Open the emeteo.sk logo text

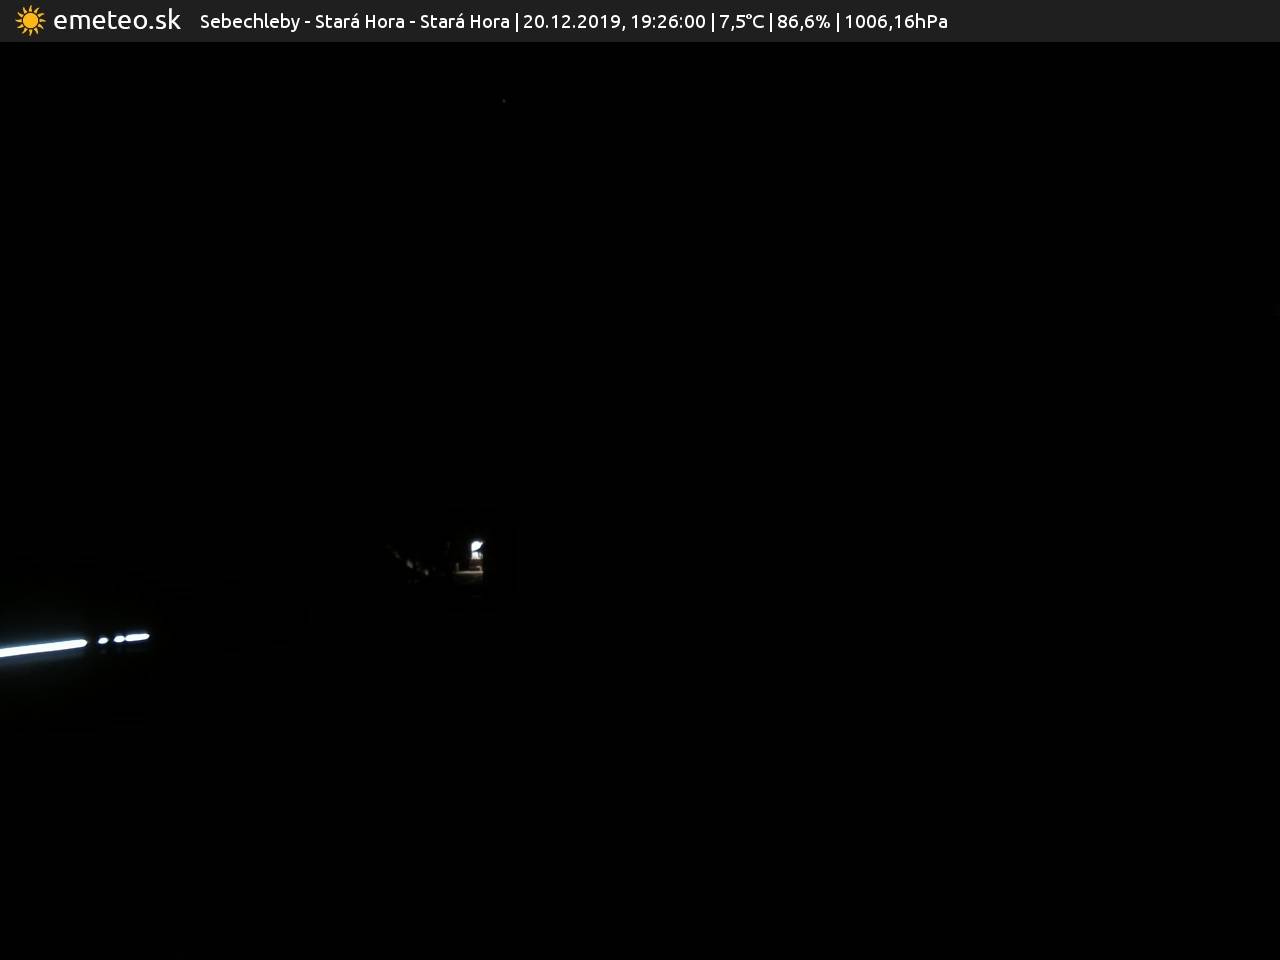click(117, 20)
